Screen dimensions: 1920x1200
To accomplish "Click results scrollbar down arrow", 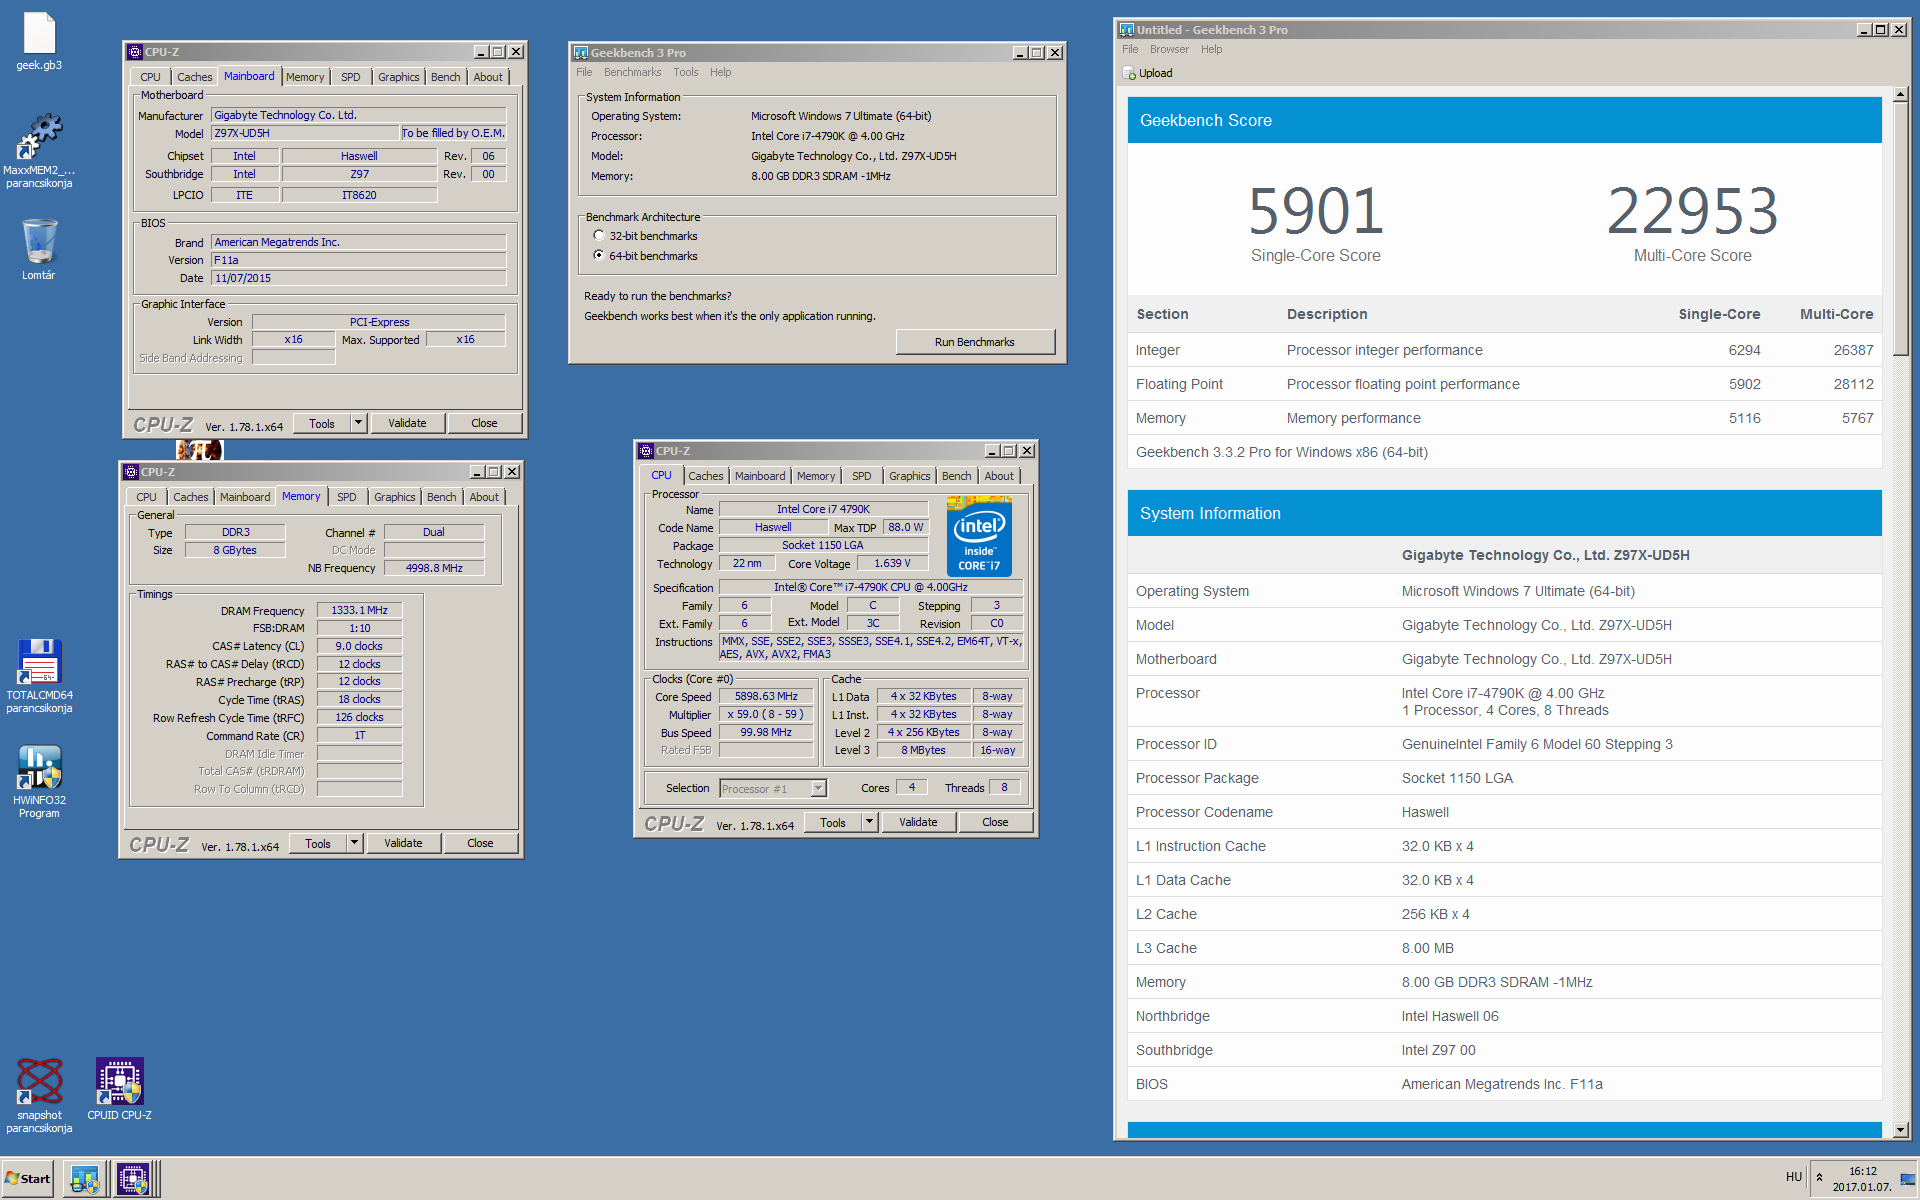I will tap(1900, 1130).
